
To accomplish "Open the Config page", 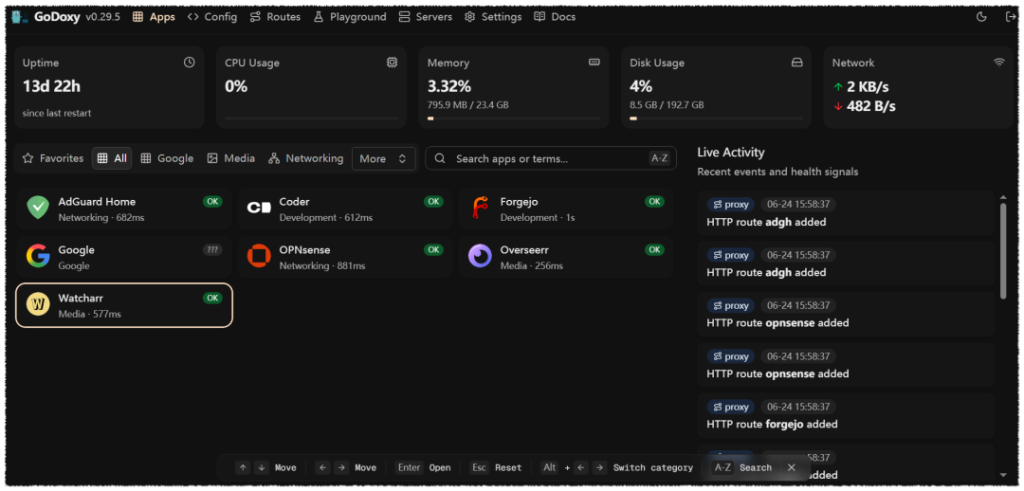I will tap(212, 17).
